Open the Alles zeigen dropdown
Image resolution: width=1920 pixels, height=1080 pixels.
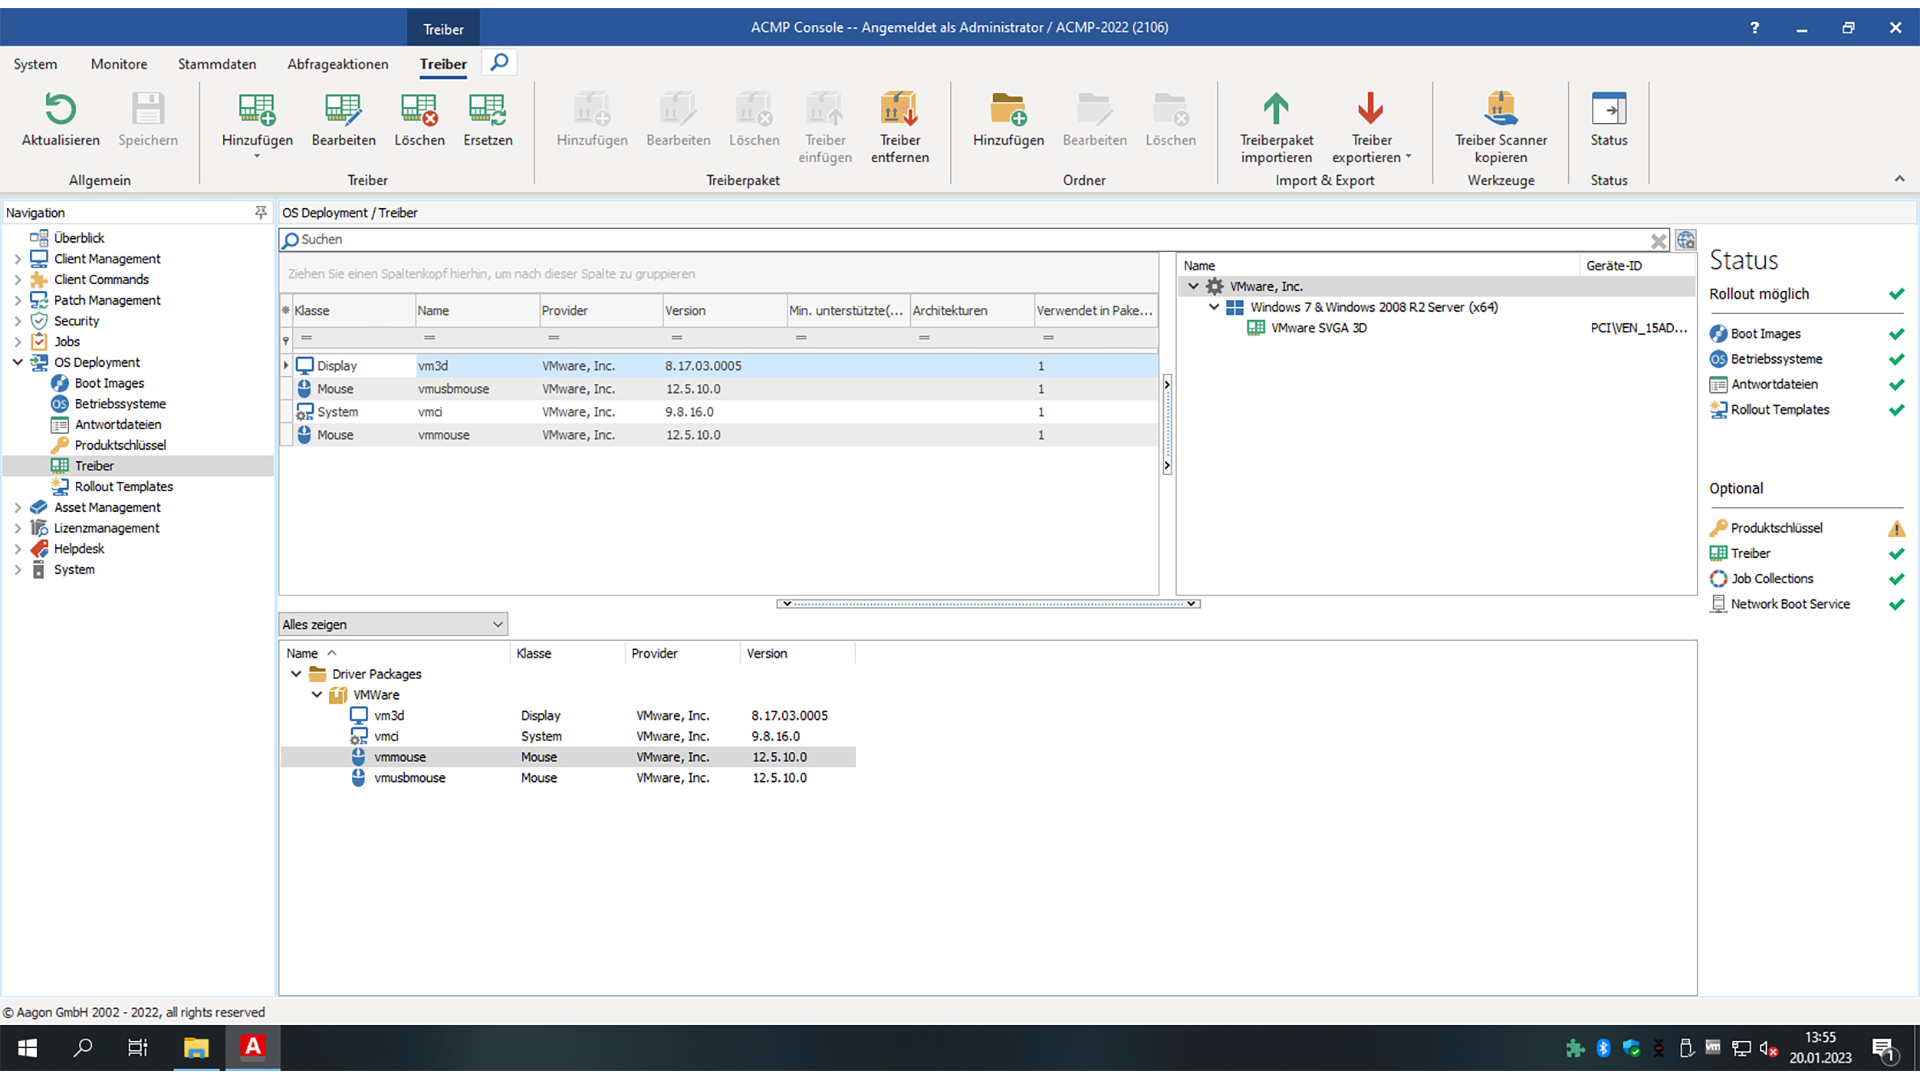pyautogui.click(x=393, y=624)
